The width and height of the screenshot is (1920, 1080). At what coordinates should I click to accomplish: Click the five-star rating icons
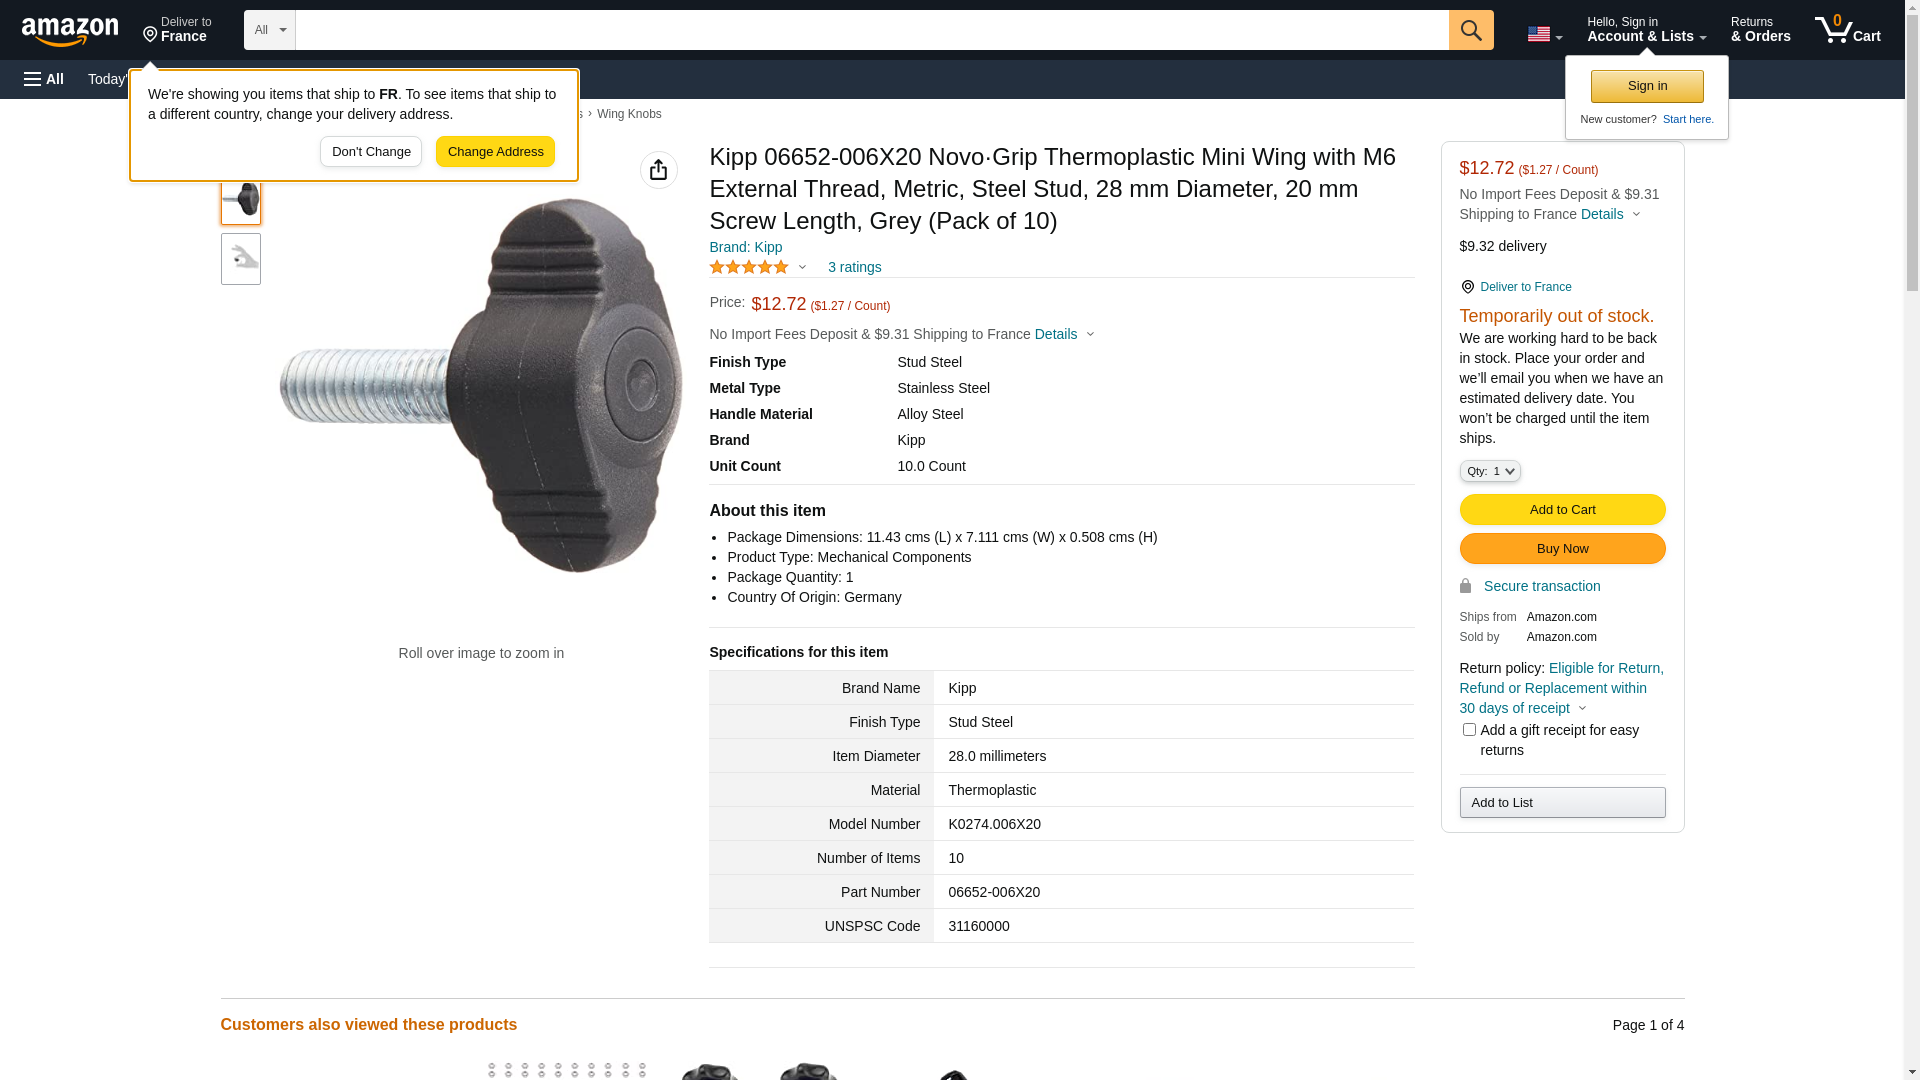point(749,267)
